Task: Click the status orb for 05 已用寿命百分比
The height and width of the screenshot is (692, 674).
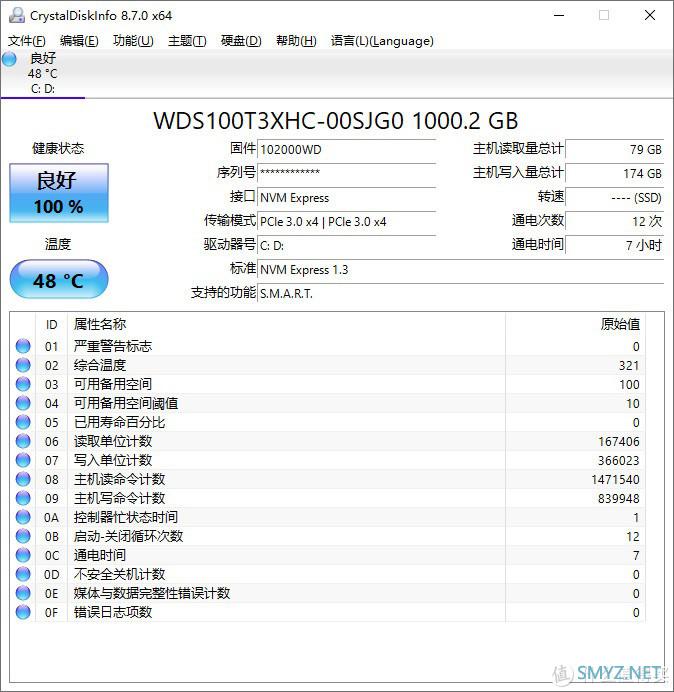Action: point(23,422)
